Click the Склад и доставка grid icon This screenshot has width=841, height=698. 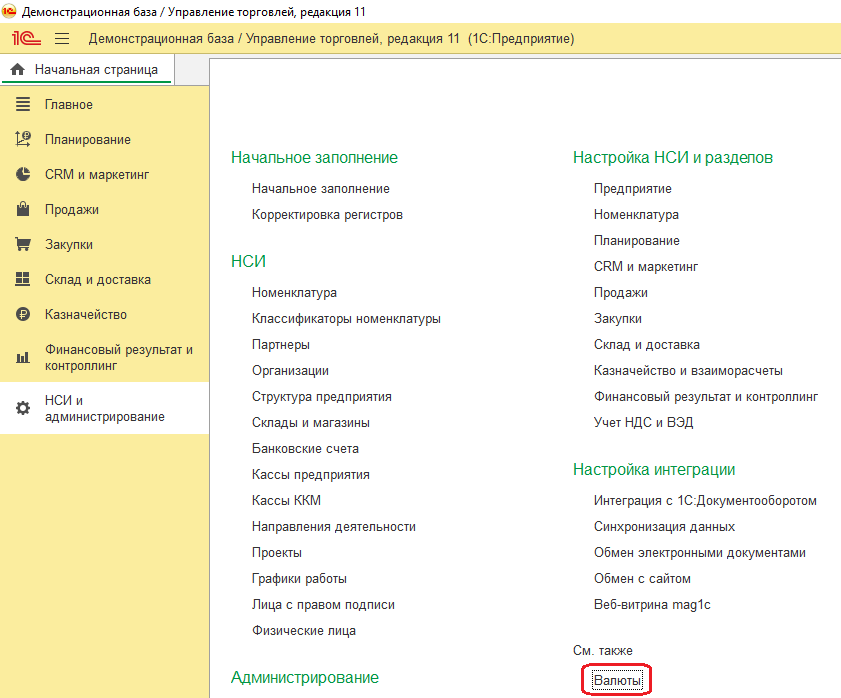coord(23,280)
